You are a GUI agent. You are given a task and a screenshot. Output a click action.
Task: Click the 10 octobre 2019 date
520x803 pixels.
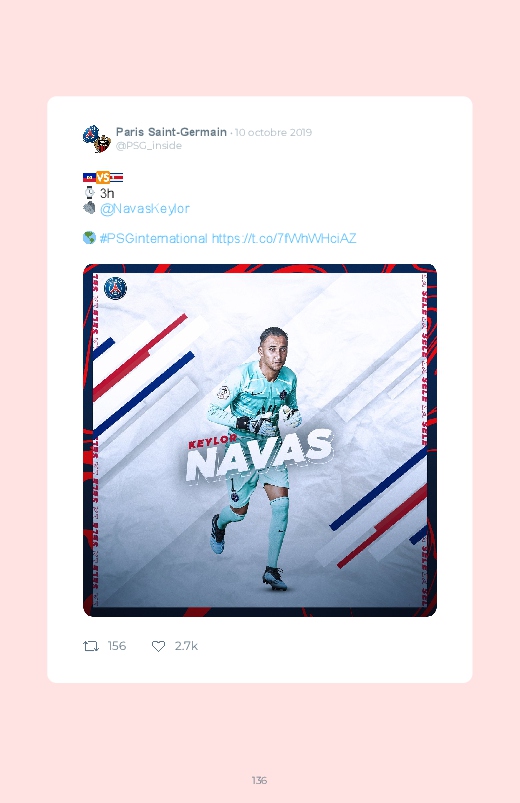coord(273,133)
